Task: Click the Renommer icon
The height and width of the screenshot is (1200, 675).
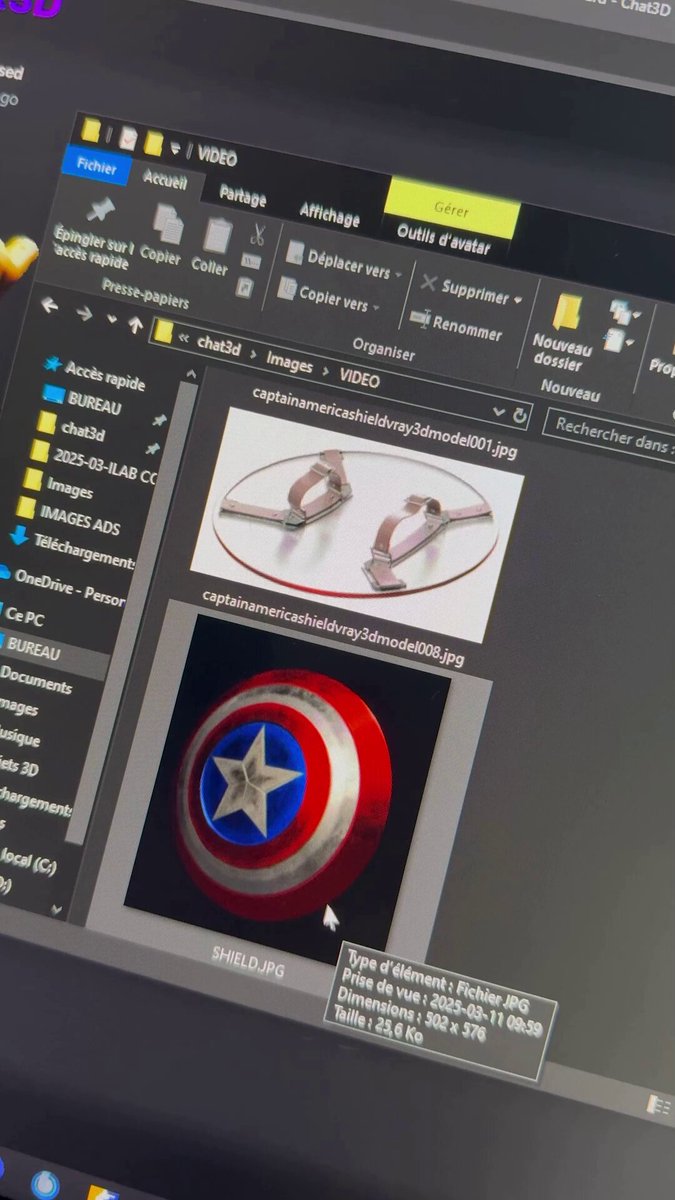Action: (x=420, y=318)
